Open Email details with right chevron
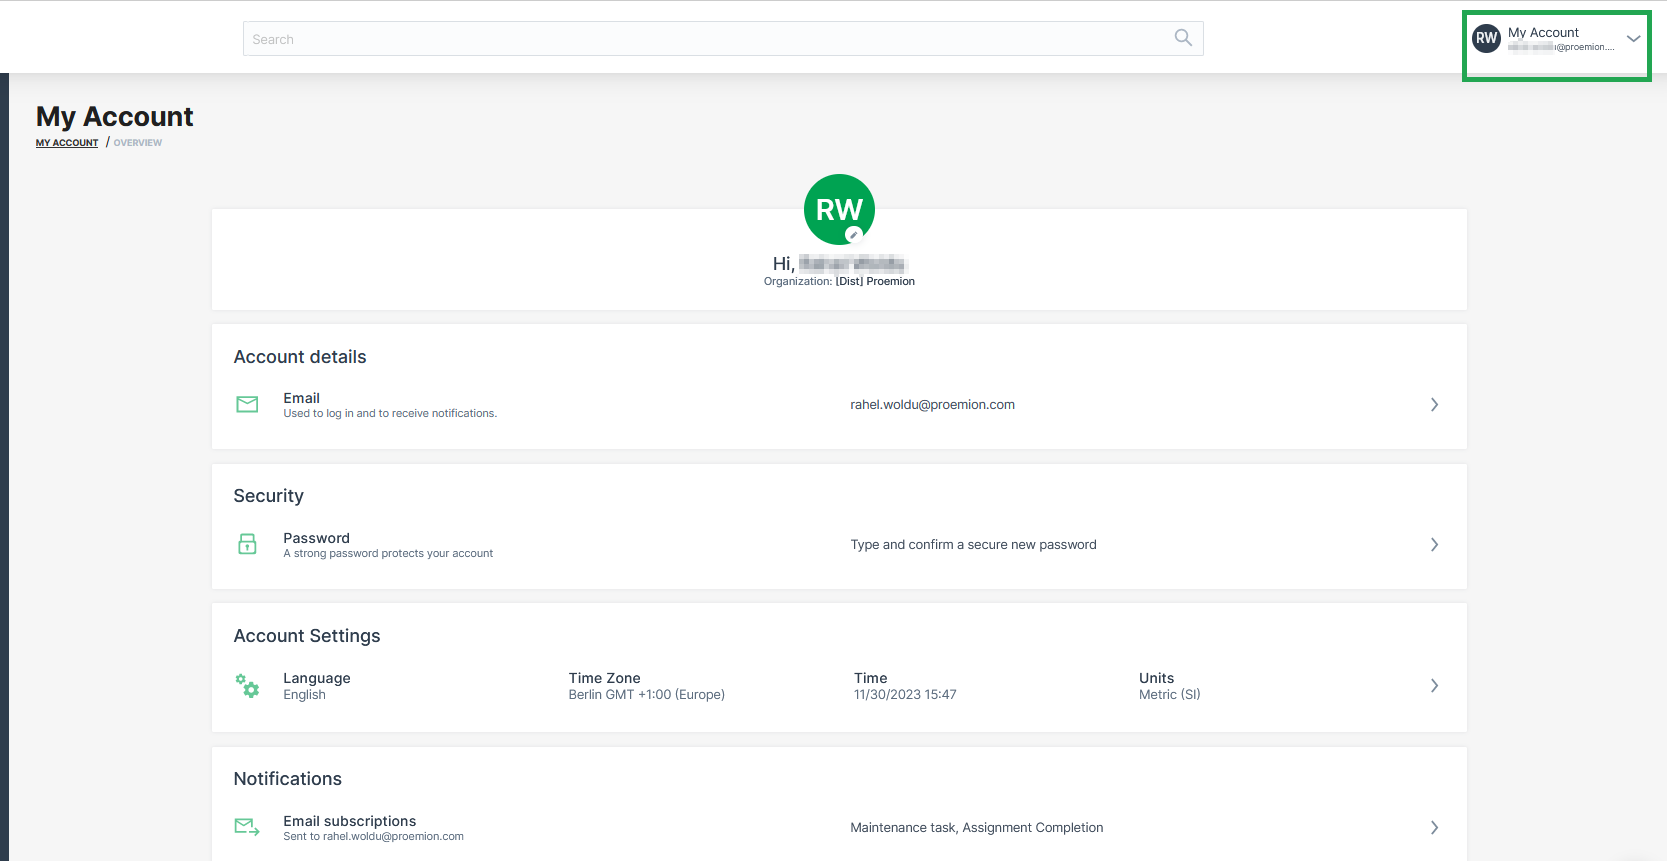1667x861 pixels. click(1434, 405)
